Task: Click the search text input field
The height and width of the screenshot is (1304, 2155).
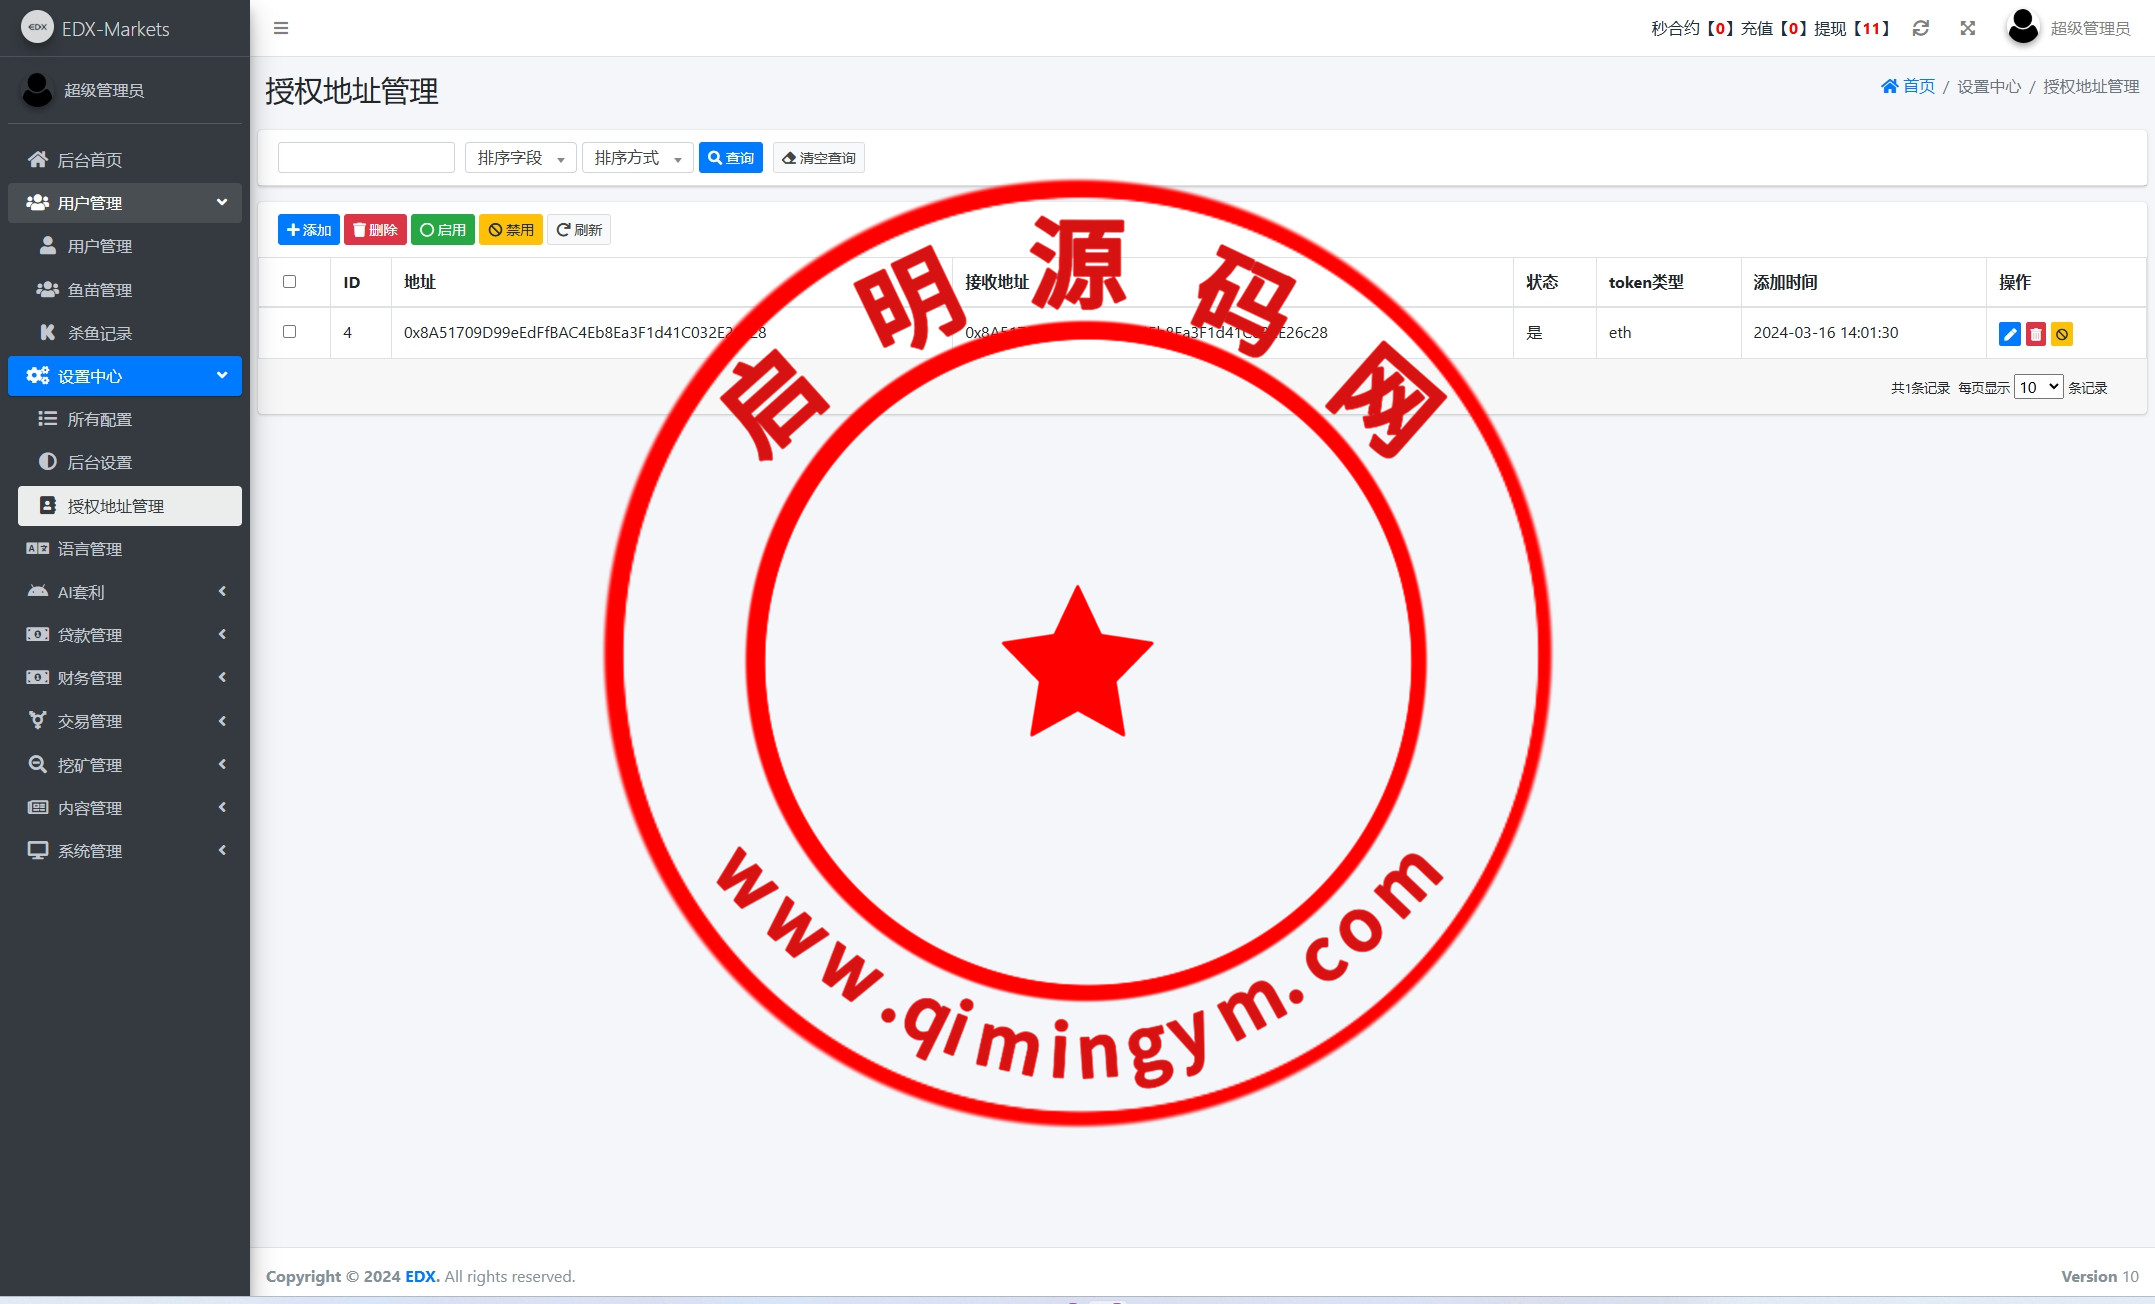Action: (x=366, y=158)
